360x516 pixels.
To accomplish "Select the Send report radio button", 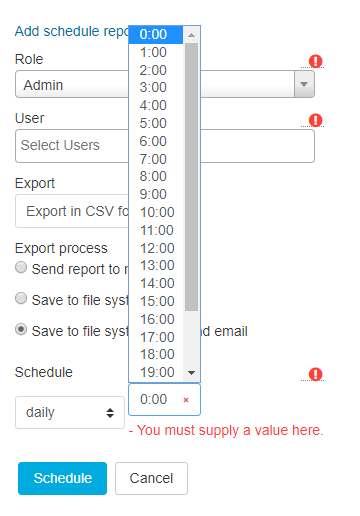I will (21, 267).
